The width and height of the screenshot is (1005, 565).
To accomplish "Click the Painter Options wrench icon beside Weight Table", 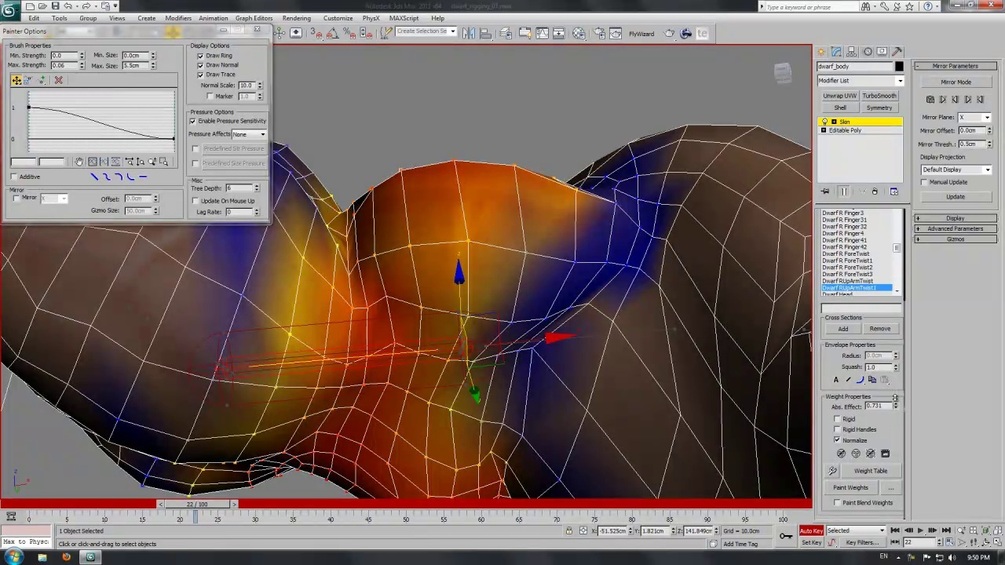I will 832,471.
